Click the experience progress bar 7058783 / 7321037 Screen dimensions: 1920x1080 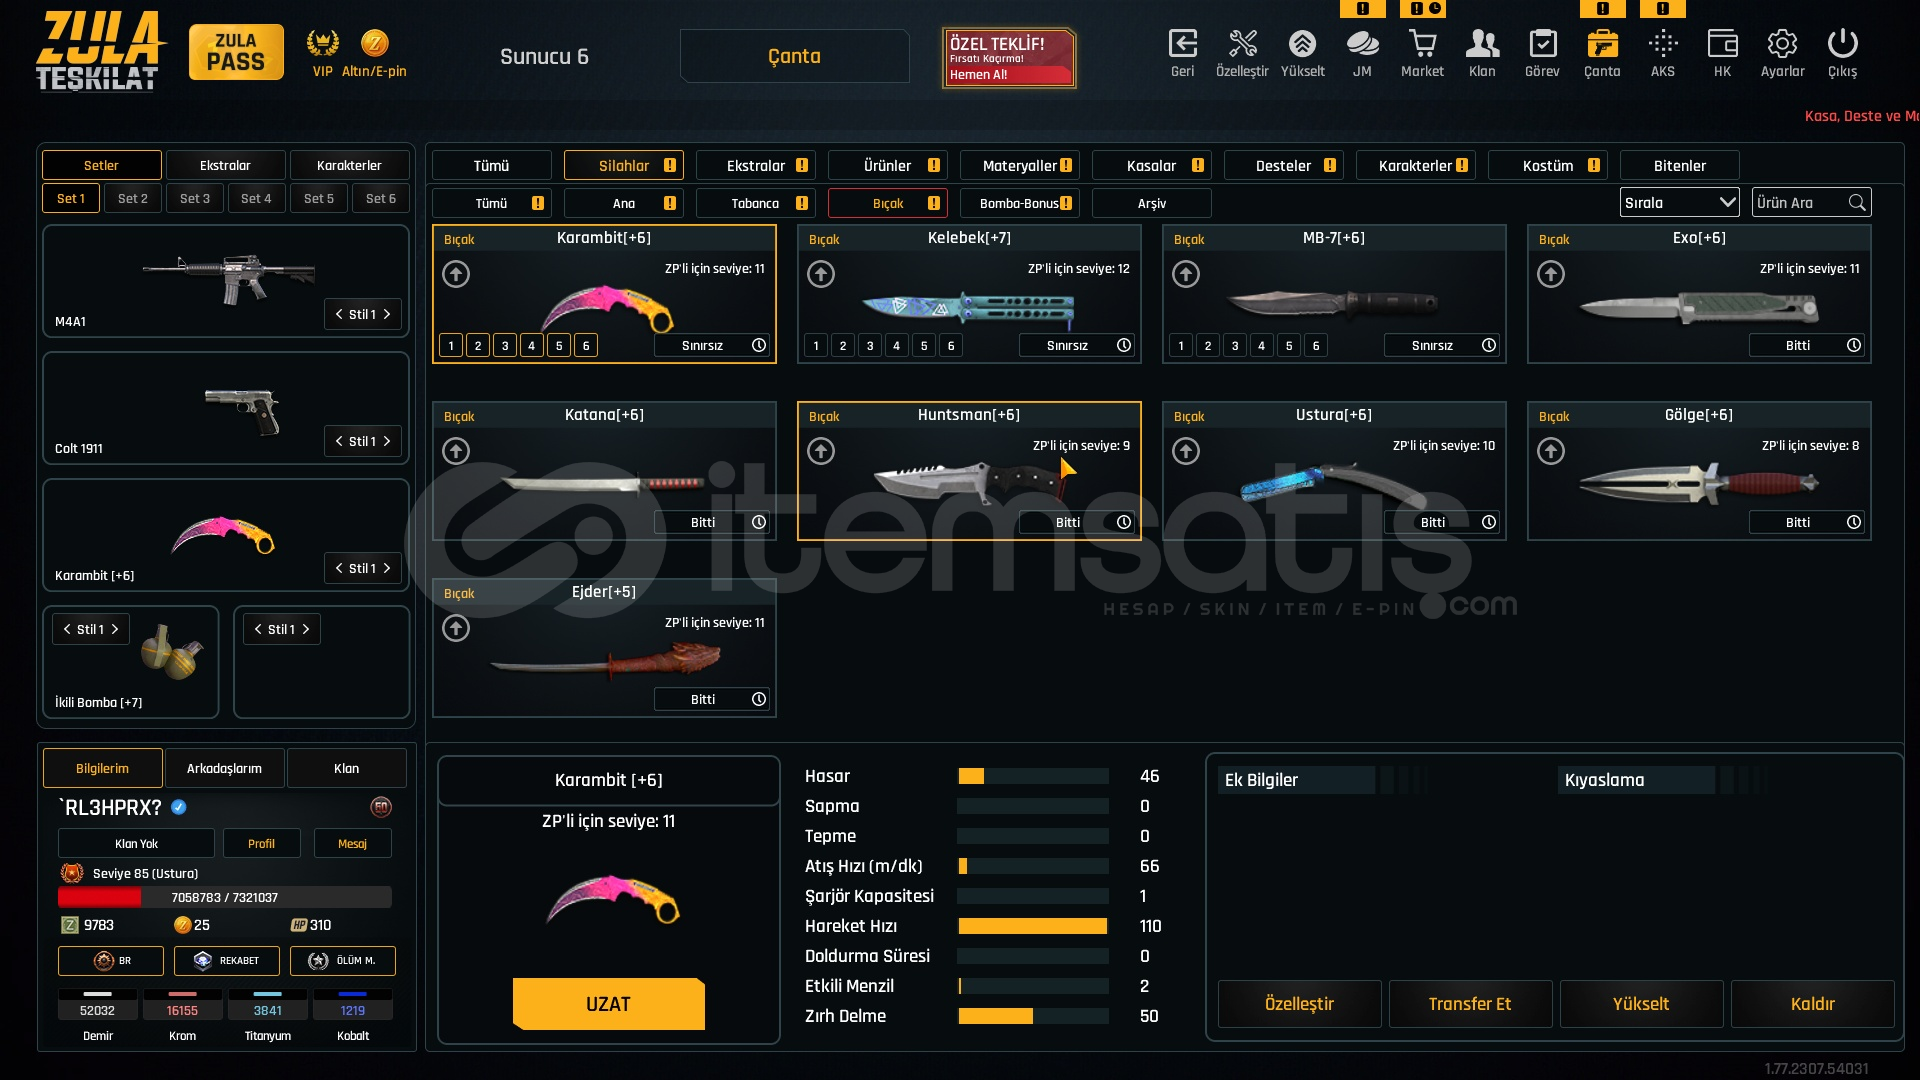click(x=225, y=897)
